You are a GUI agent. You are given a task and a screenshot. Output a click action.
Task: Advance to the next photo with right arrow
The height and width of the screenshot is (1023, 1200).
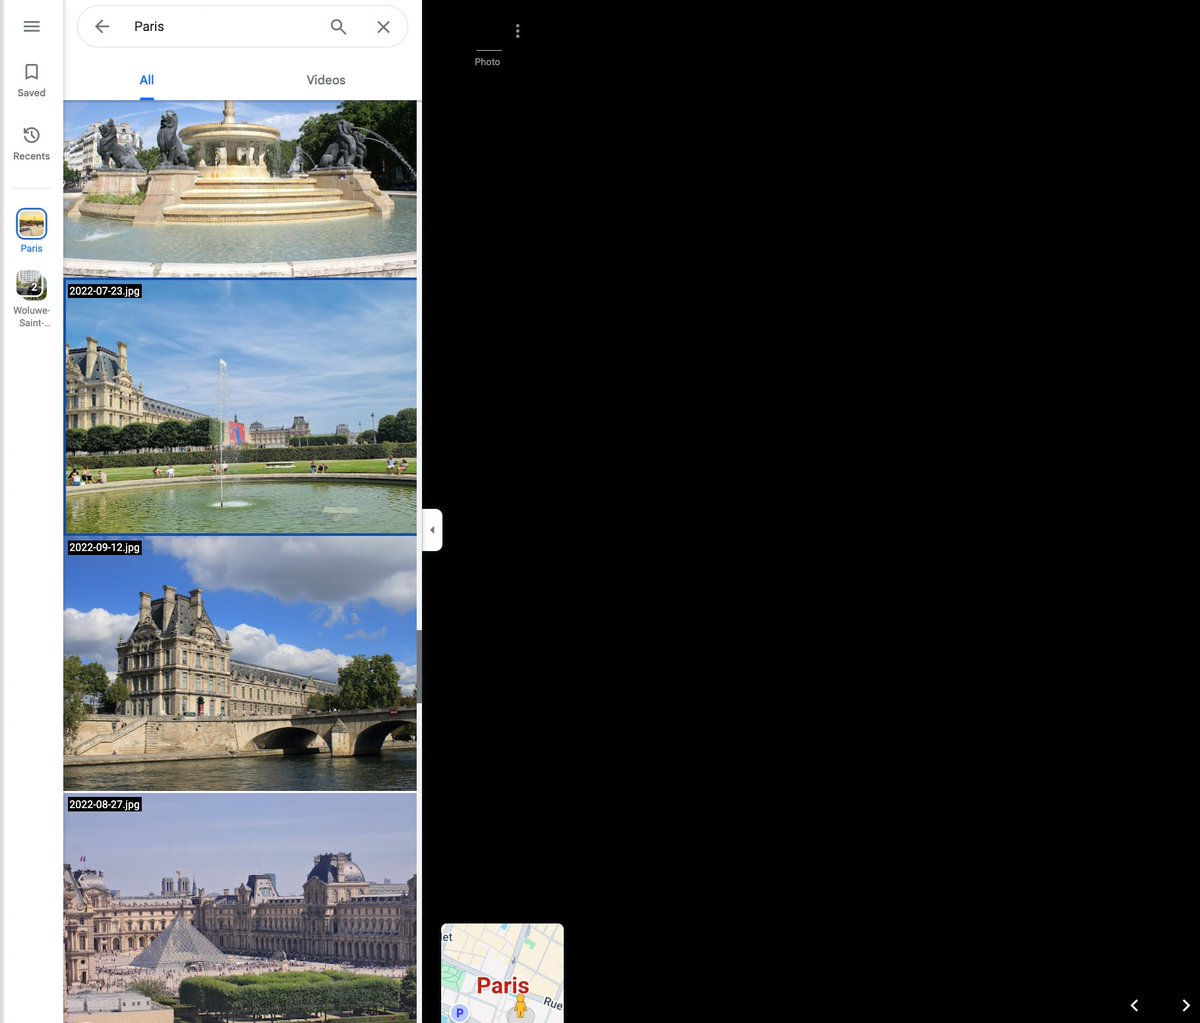(x=1185, y=1005)
